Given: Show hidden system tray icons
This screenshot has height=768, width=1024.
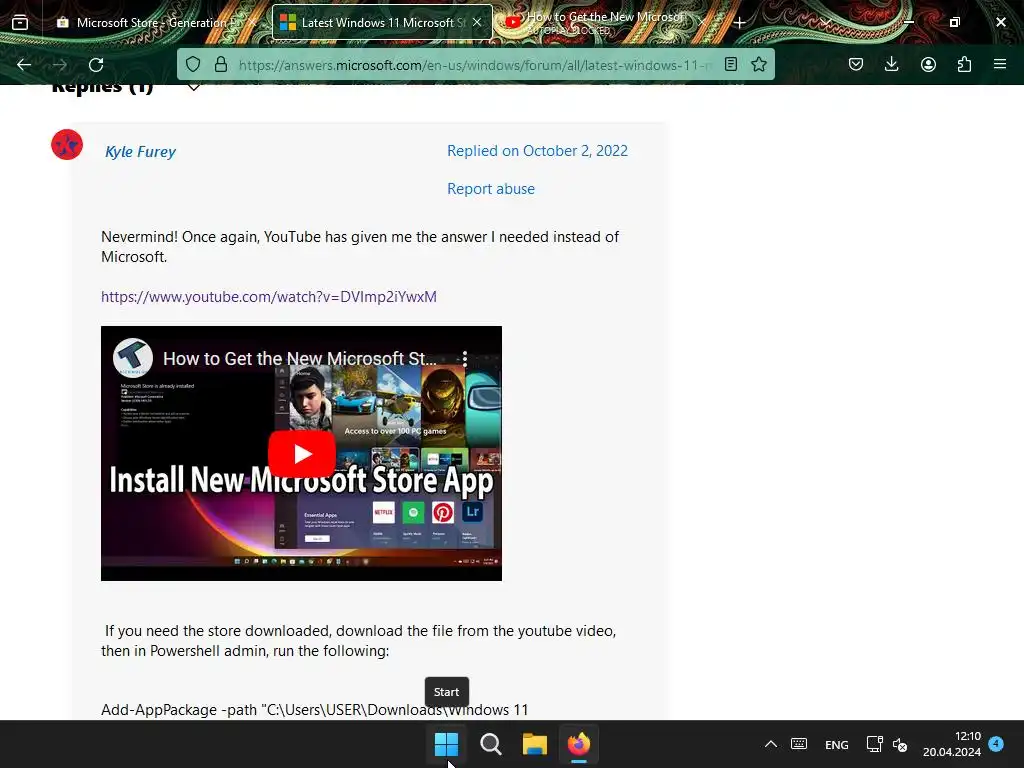Looking at the screenshot, I should coord(771,744).
